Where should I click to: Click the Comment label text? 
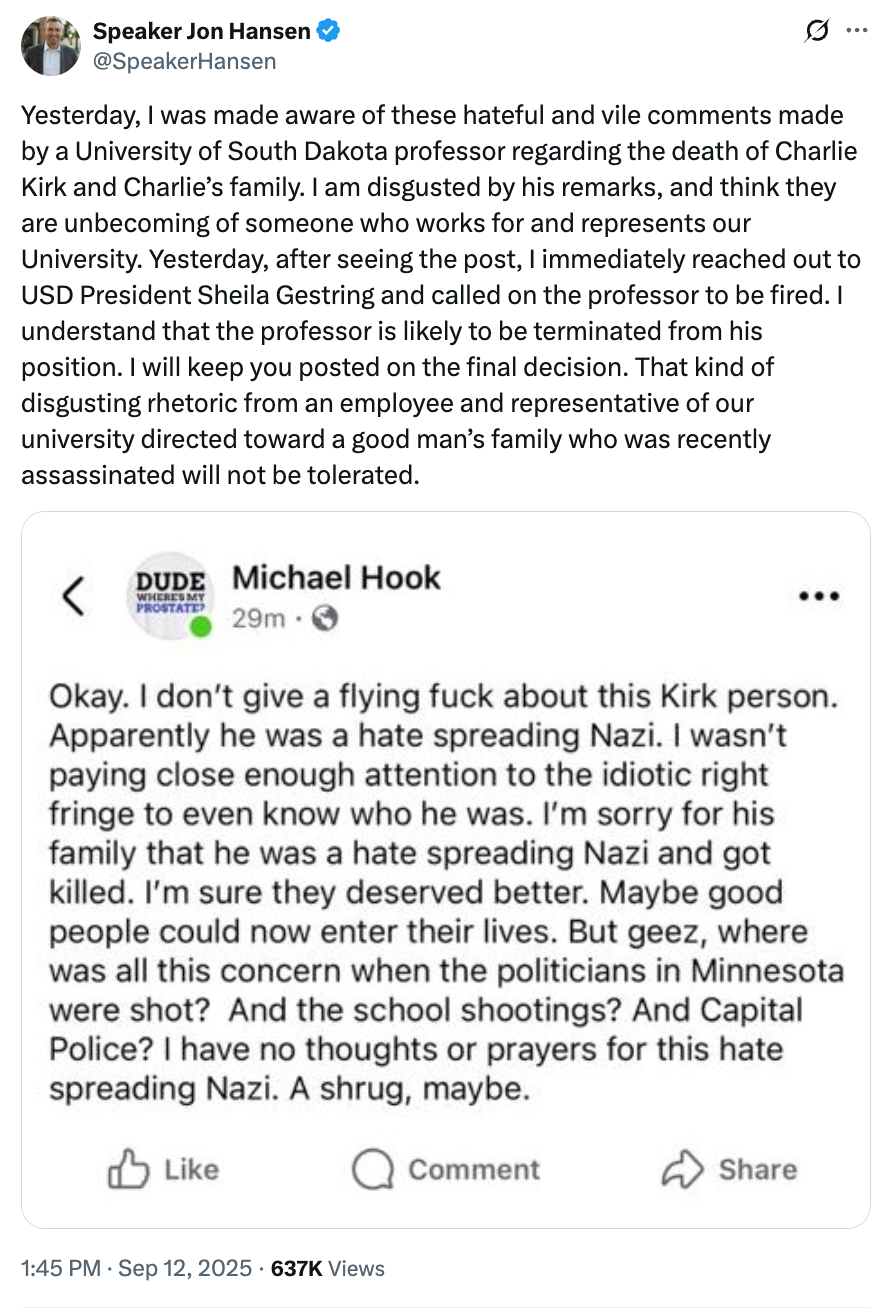[x=473, y=1169]
